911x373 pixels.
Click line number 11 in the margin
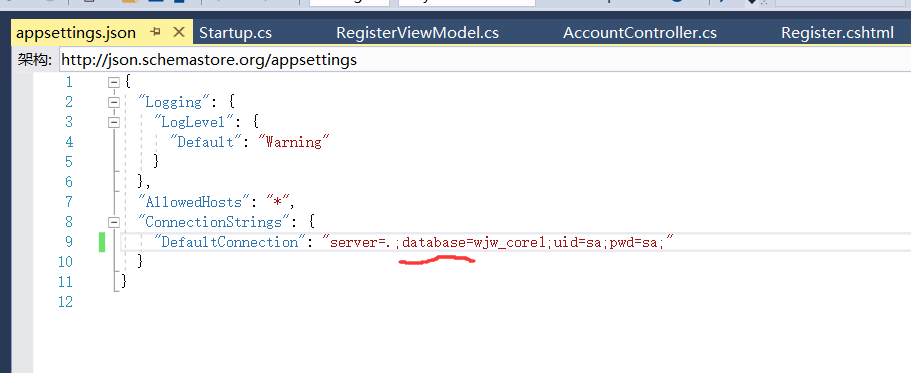65,282
